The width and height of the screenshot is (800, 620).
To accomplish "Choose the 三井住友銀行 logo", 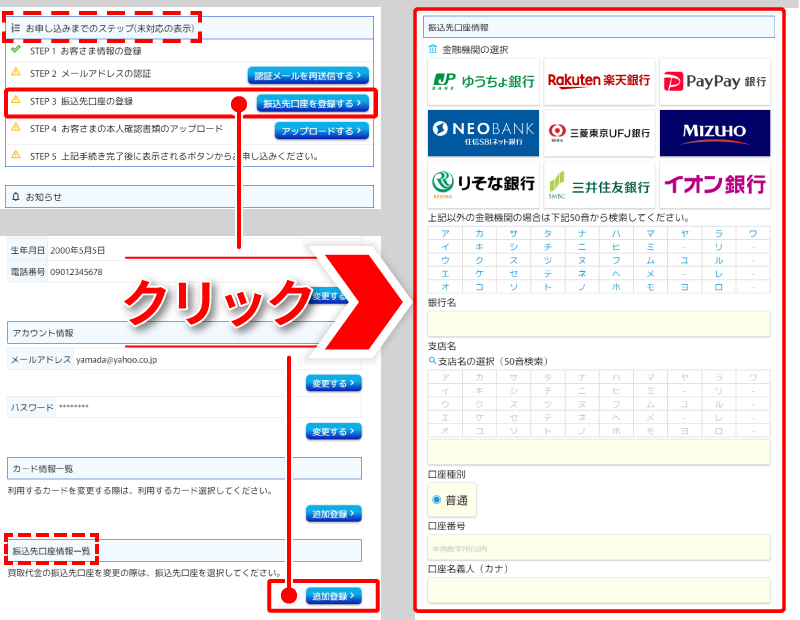I will 598,185.
